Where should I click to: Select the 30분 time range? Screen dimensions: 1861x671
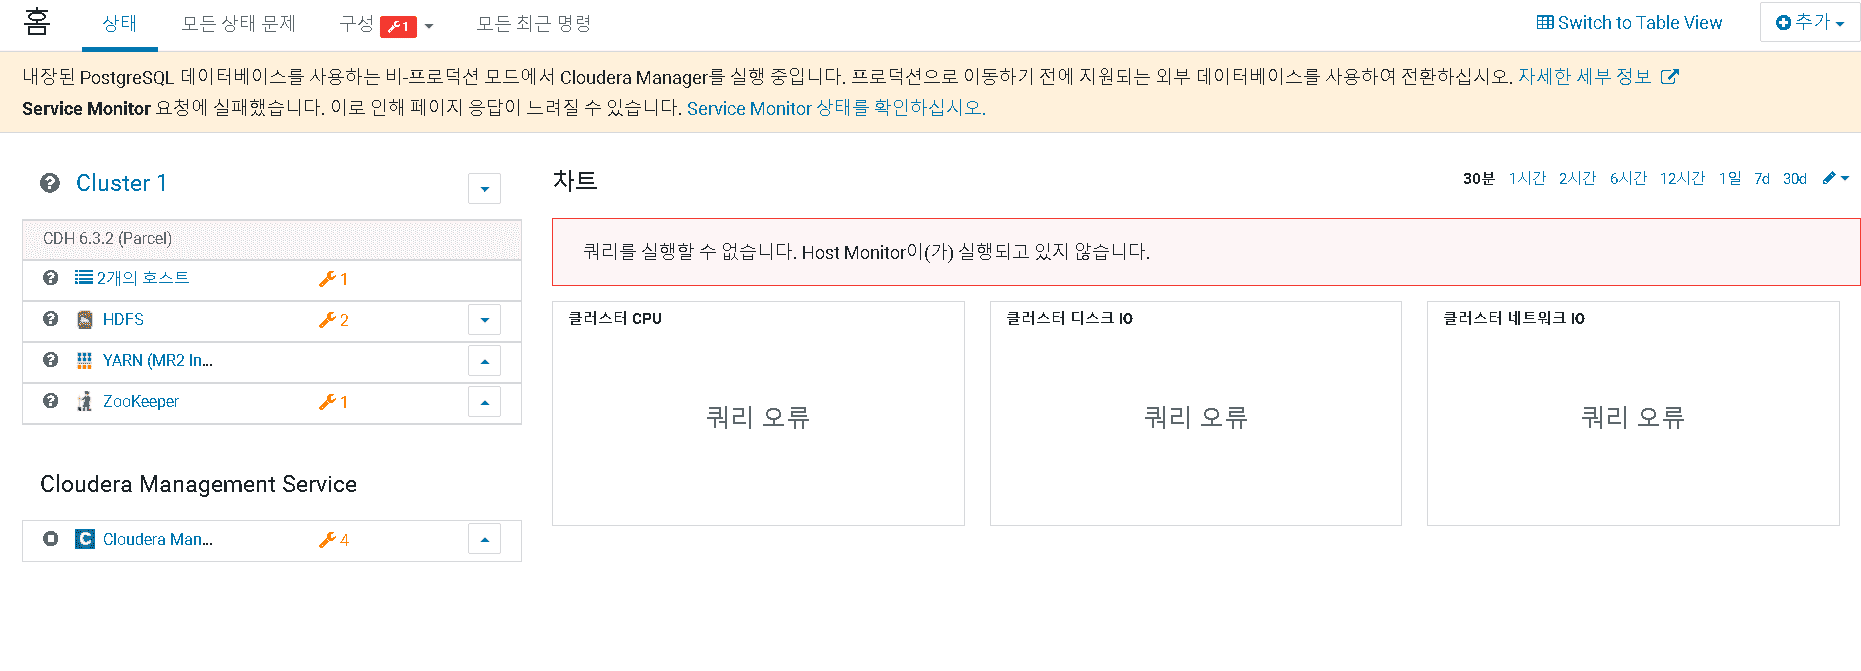[x=1478, y=179]
